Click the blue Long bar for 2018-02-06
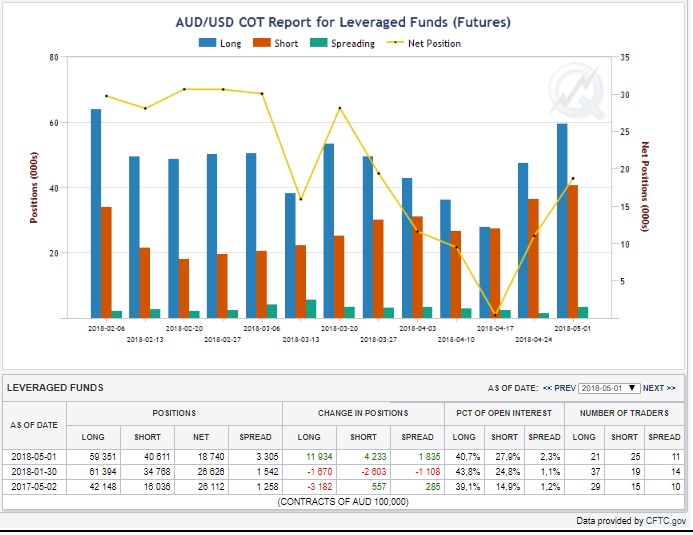The width and height of the screenshot is (693, 535). 96,213
